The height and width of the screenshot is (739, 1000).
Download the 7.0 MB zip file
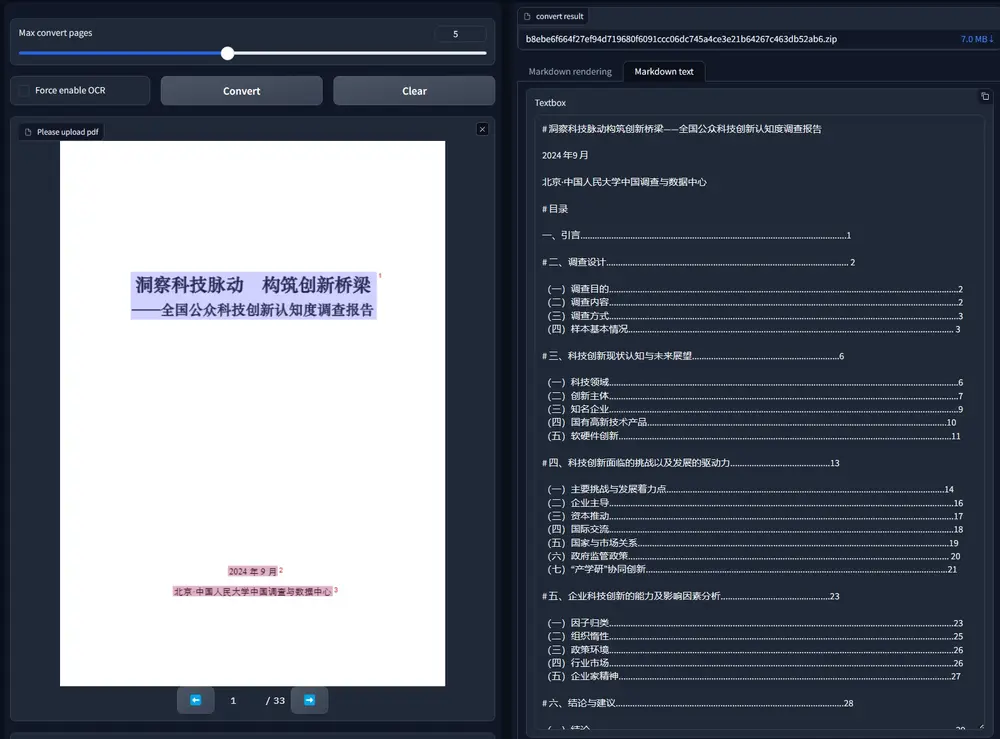(x=976, y=39)
